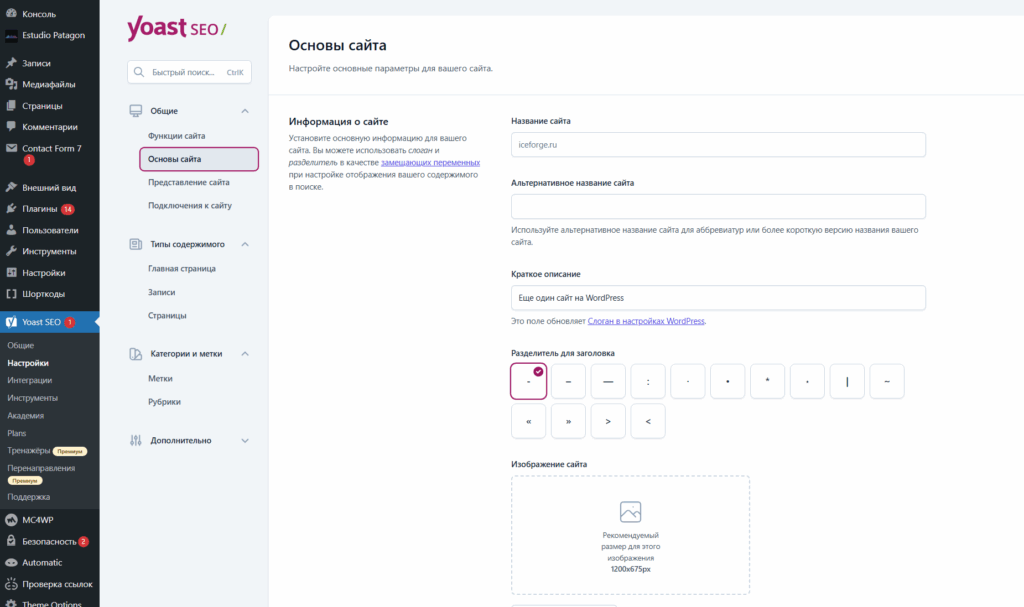Click the Plugins icon in admin menu
1024x607 pixels.
(x=11, y=209)
